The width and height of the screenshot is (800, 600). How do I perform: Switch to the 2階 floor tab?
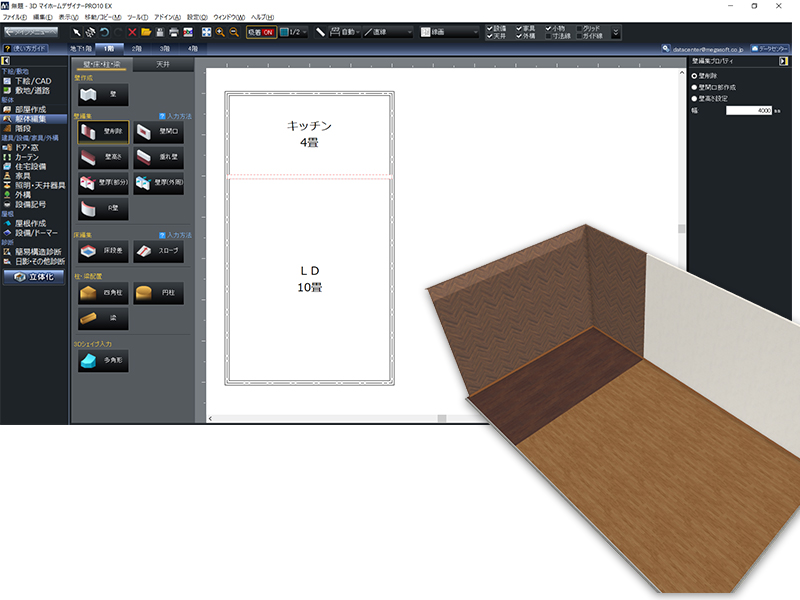[x=136, y=47]
